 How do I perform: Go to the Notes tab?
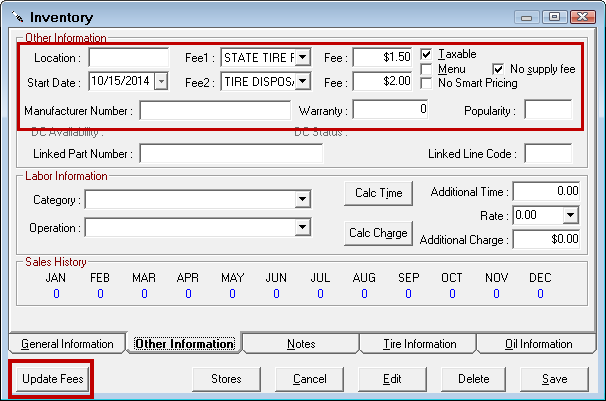[301, 344]
